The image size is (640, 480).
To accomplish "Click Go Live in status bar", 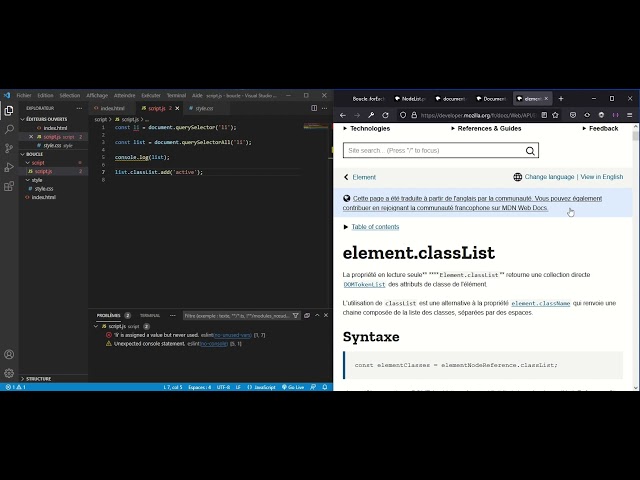I will [x=293, y=387].
